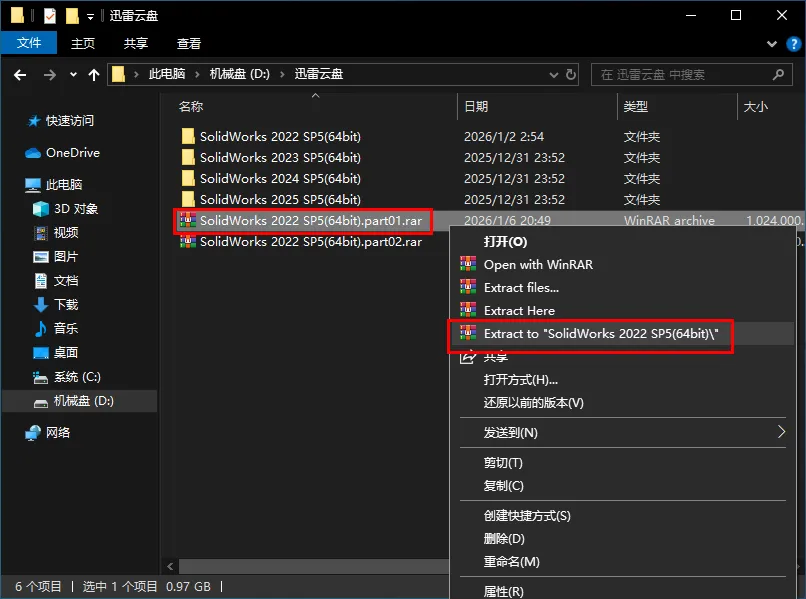
Task: Open the 文件 tab
Action: point(29,43)
